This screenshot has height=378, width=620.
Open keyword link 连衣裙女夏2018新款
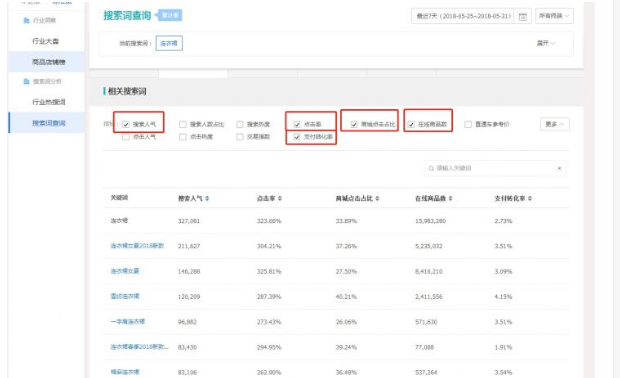tap(137, 246)
